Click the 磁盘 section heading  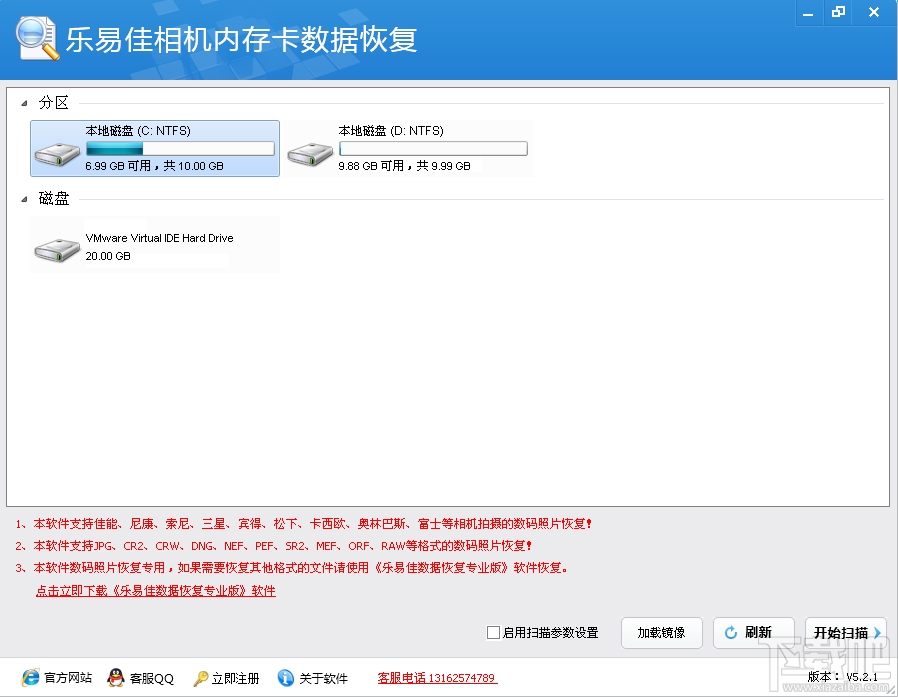(x=53, y=199)
